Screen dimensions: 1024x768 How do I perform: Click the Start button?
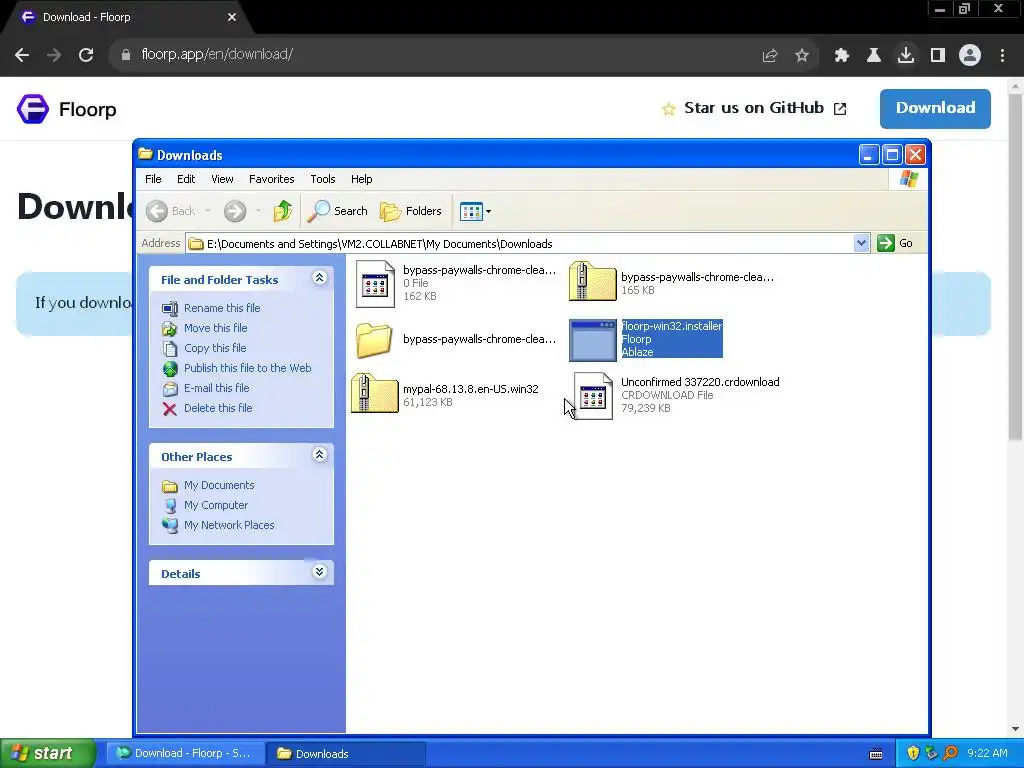(x=47, y=753)
